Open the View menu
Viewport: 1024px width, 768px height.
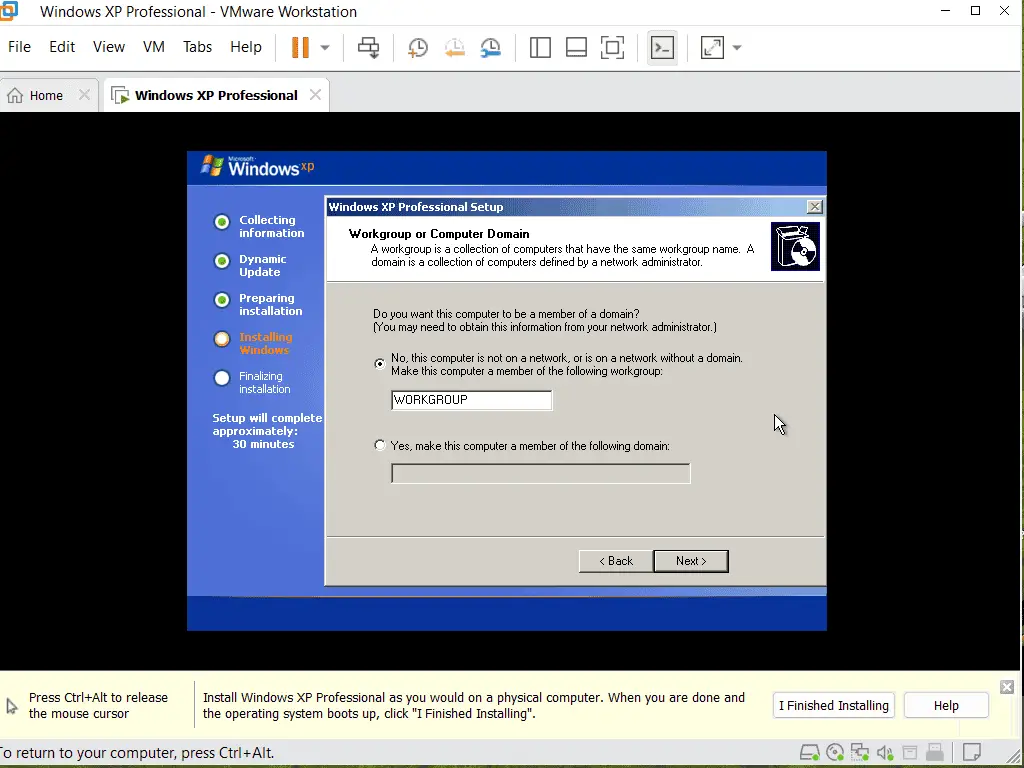click(108, 47)
